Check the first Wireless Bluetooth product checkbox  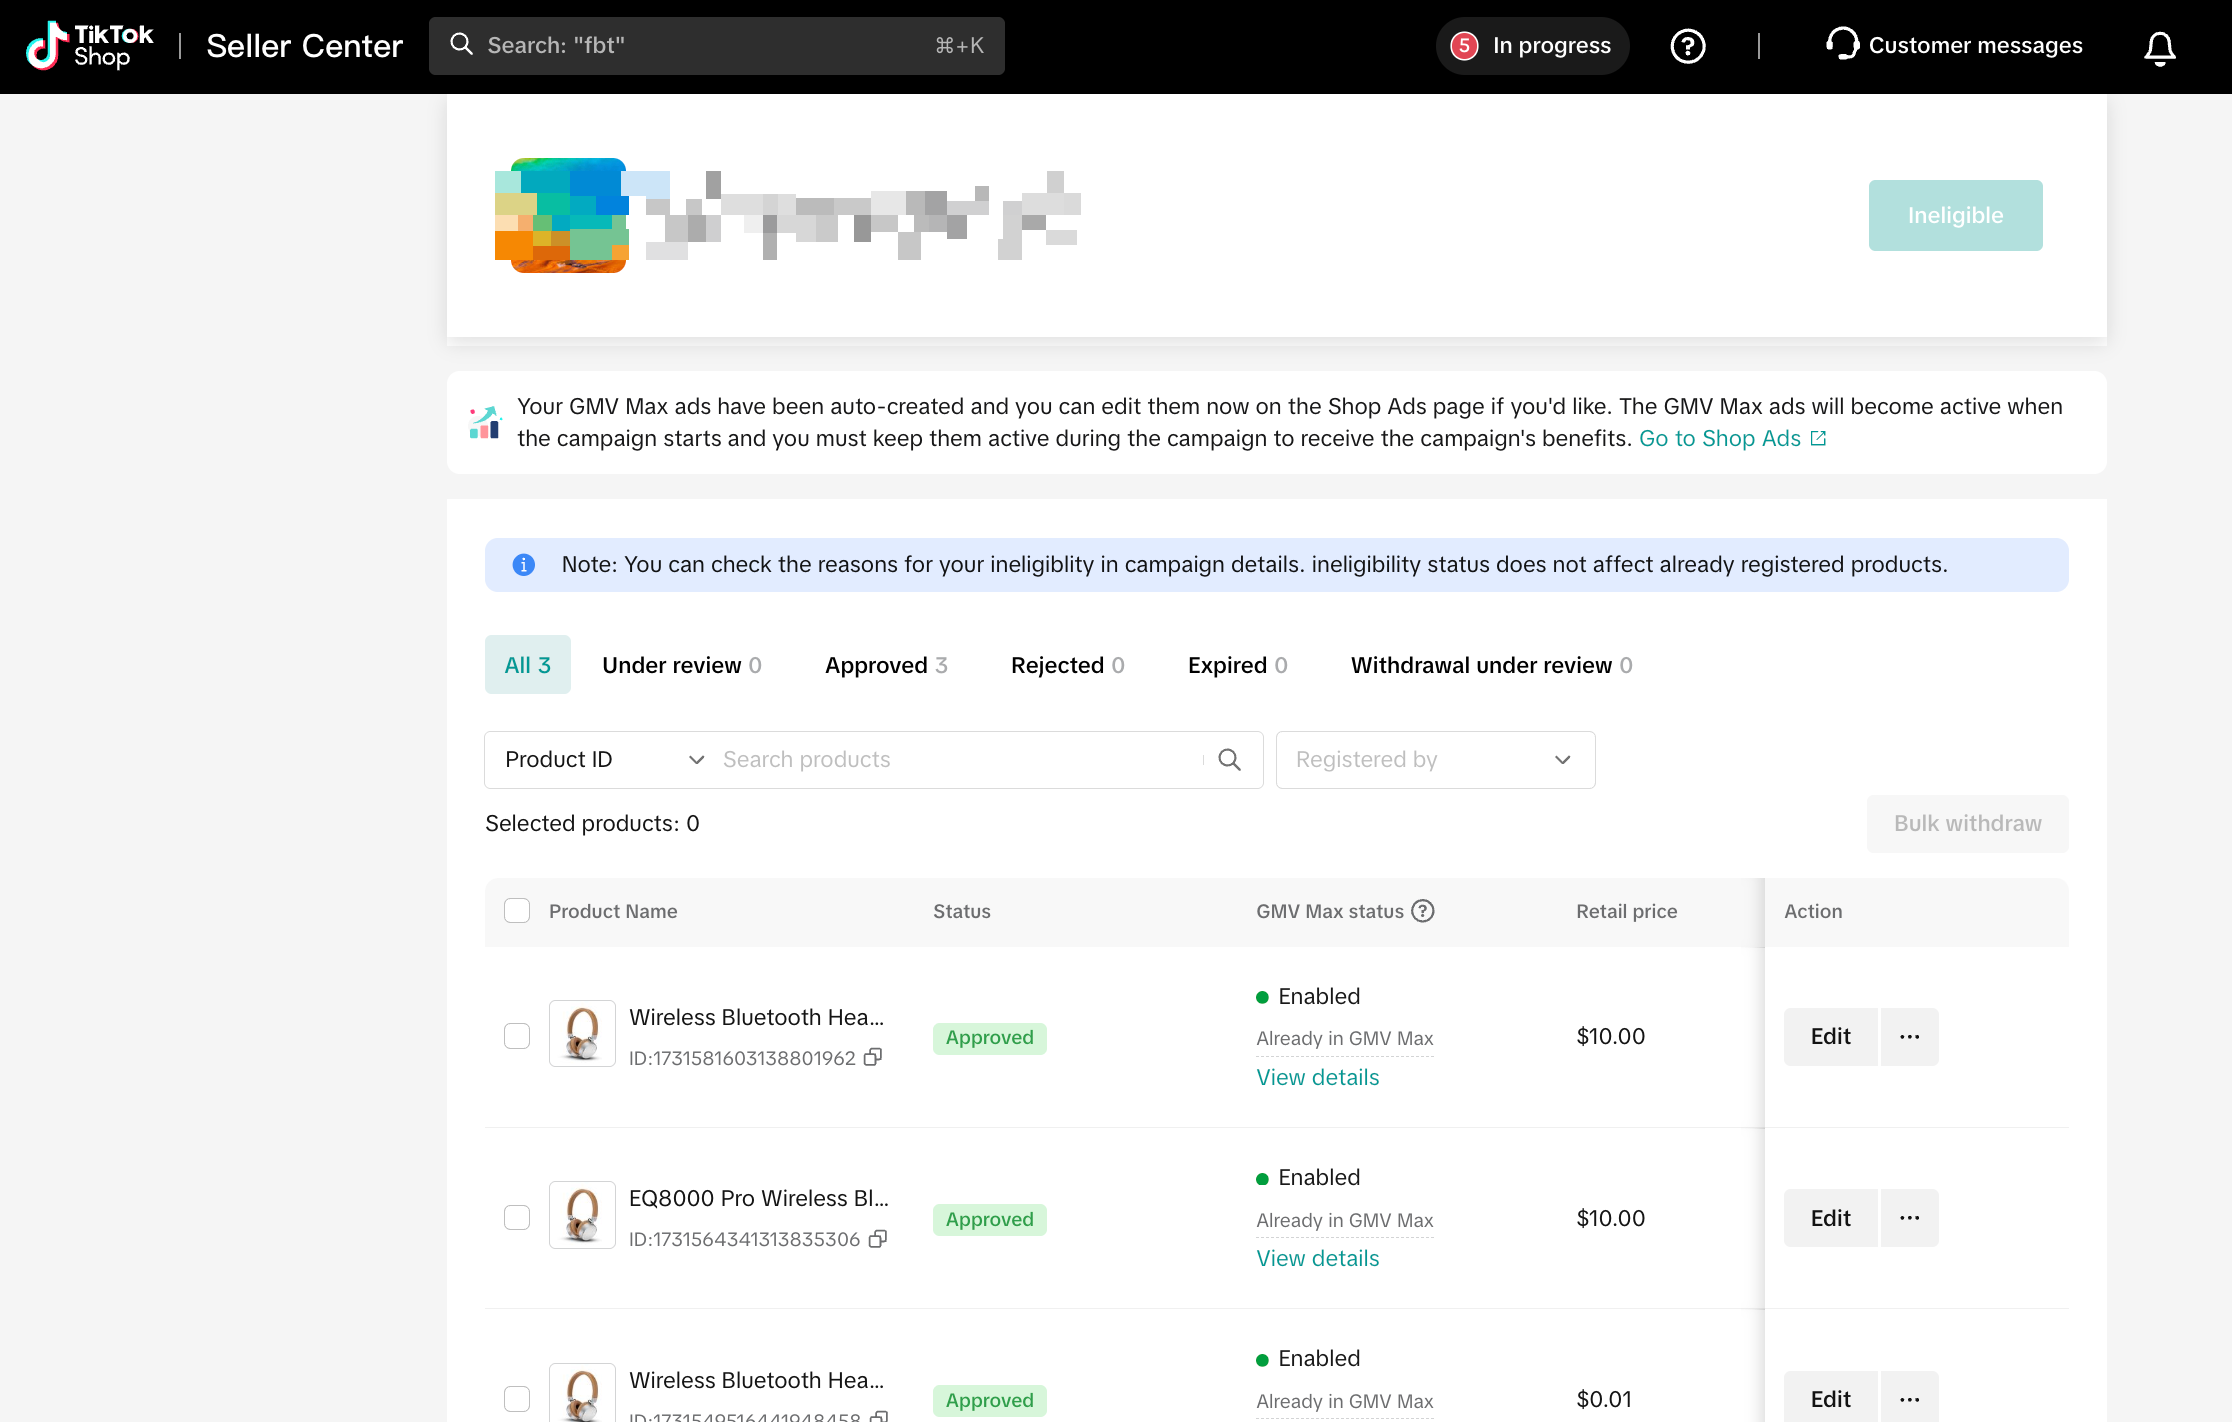pos(517,1036)
